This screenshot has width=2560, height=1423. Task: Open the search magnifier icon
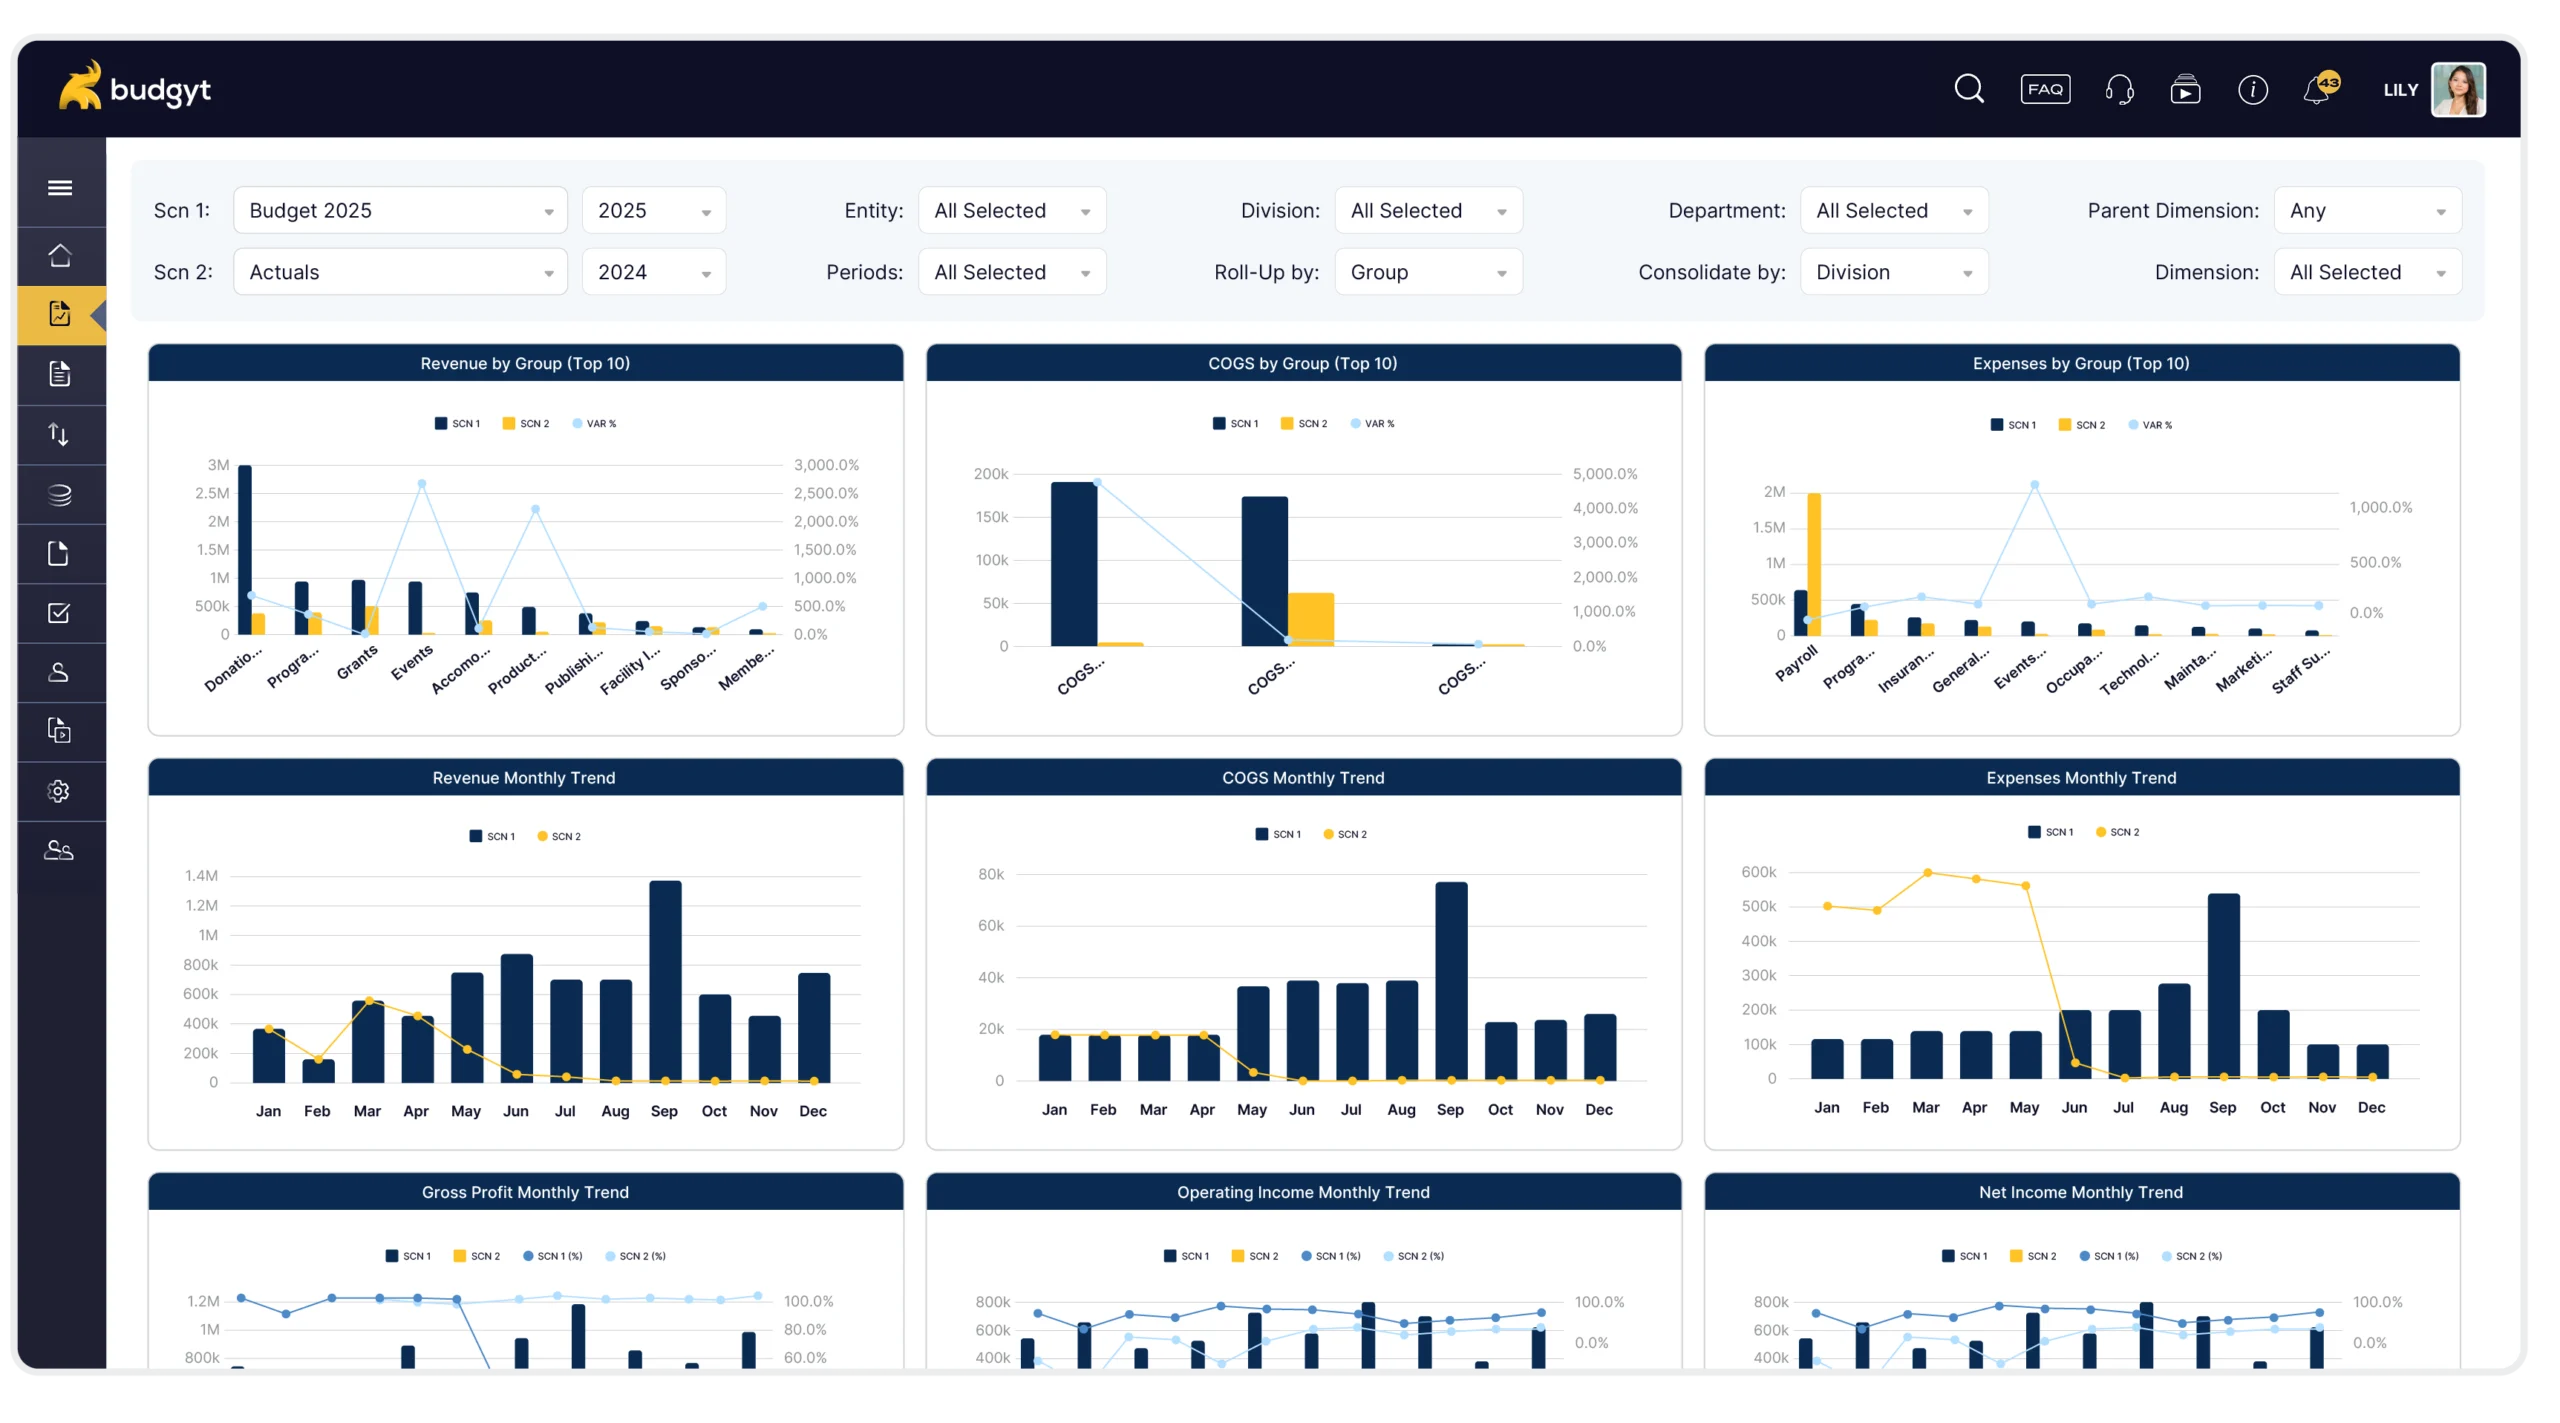(x=1969, y=89)
